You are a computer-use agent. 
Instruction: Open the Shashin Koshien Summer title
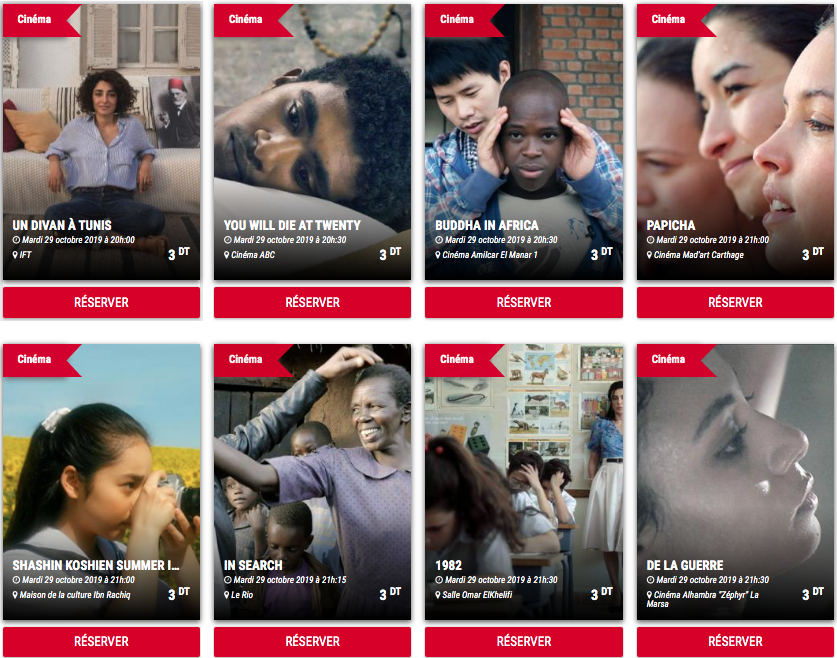(x=96, y=565)
